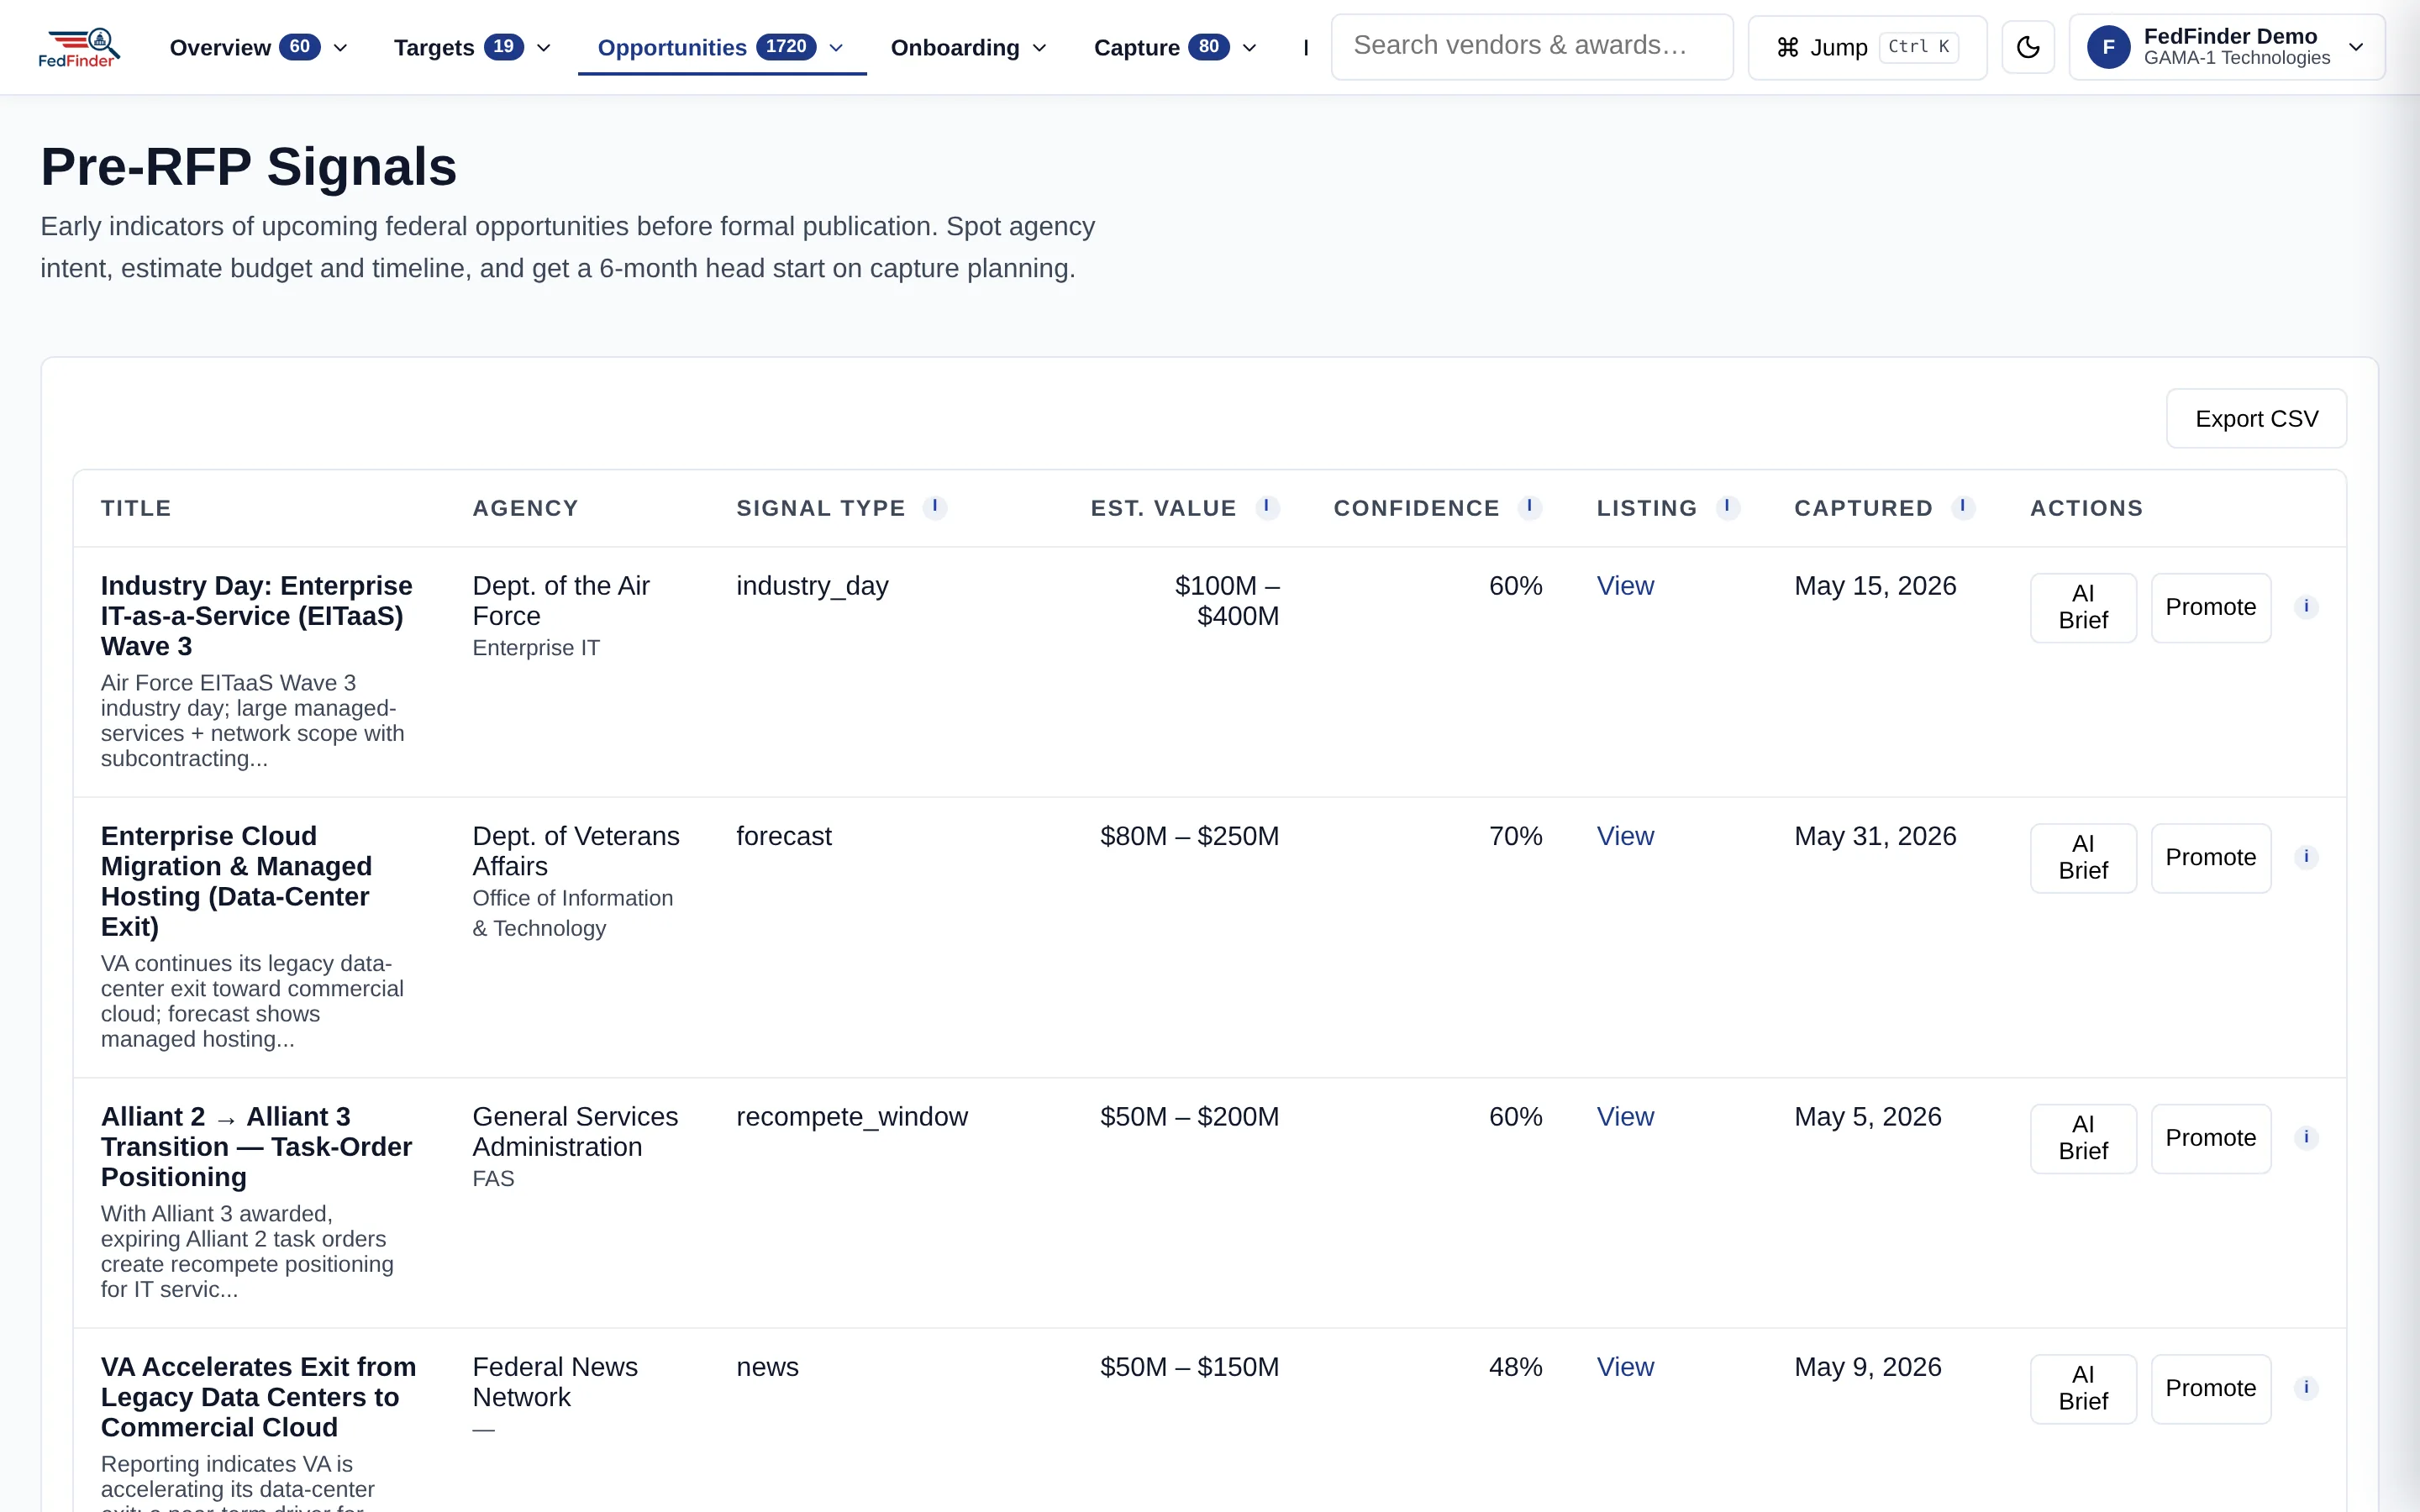Open Jump command palette button

coord(1867,47)
